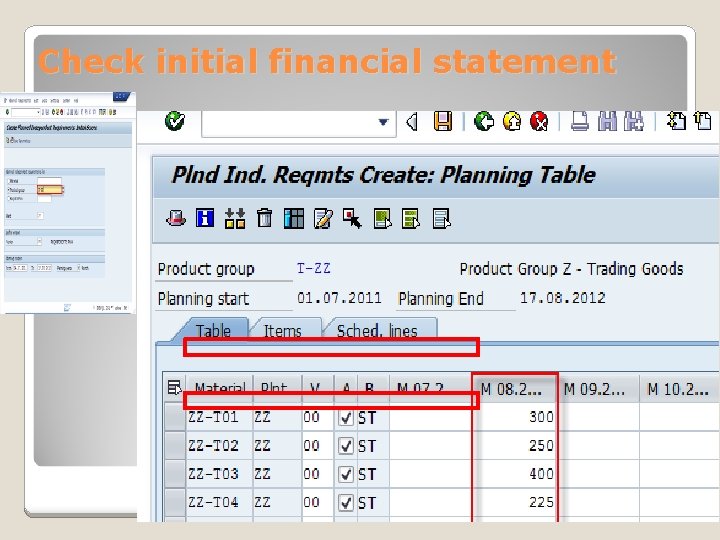The height and width of the screenshot is (540, 720).
Task: Click the second green list icon with arrow
Action: [x=411, y=218]
